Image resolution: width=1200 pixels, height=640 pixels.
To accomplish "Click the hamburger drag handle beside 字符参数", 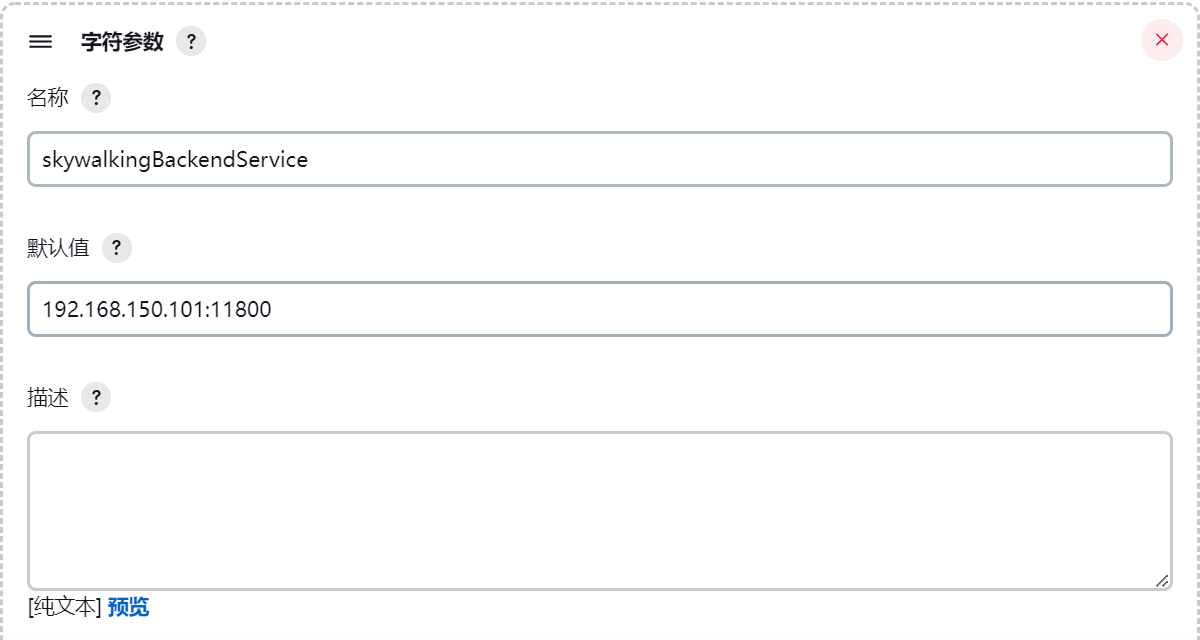I will (x=40, y=42).
